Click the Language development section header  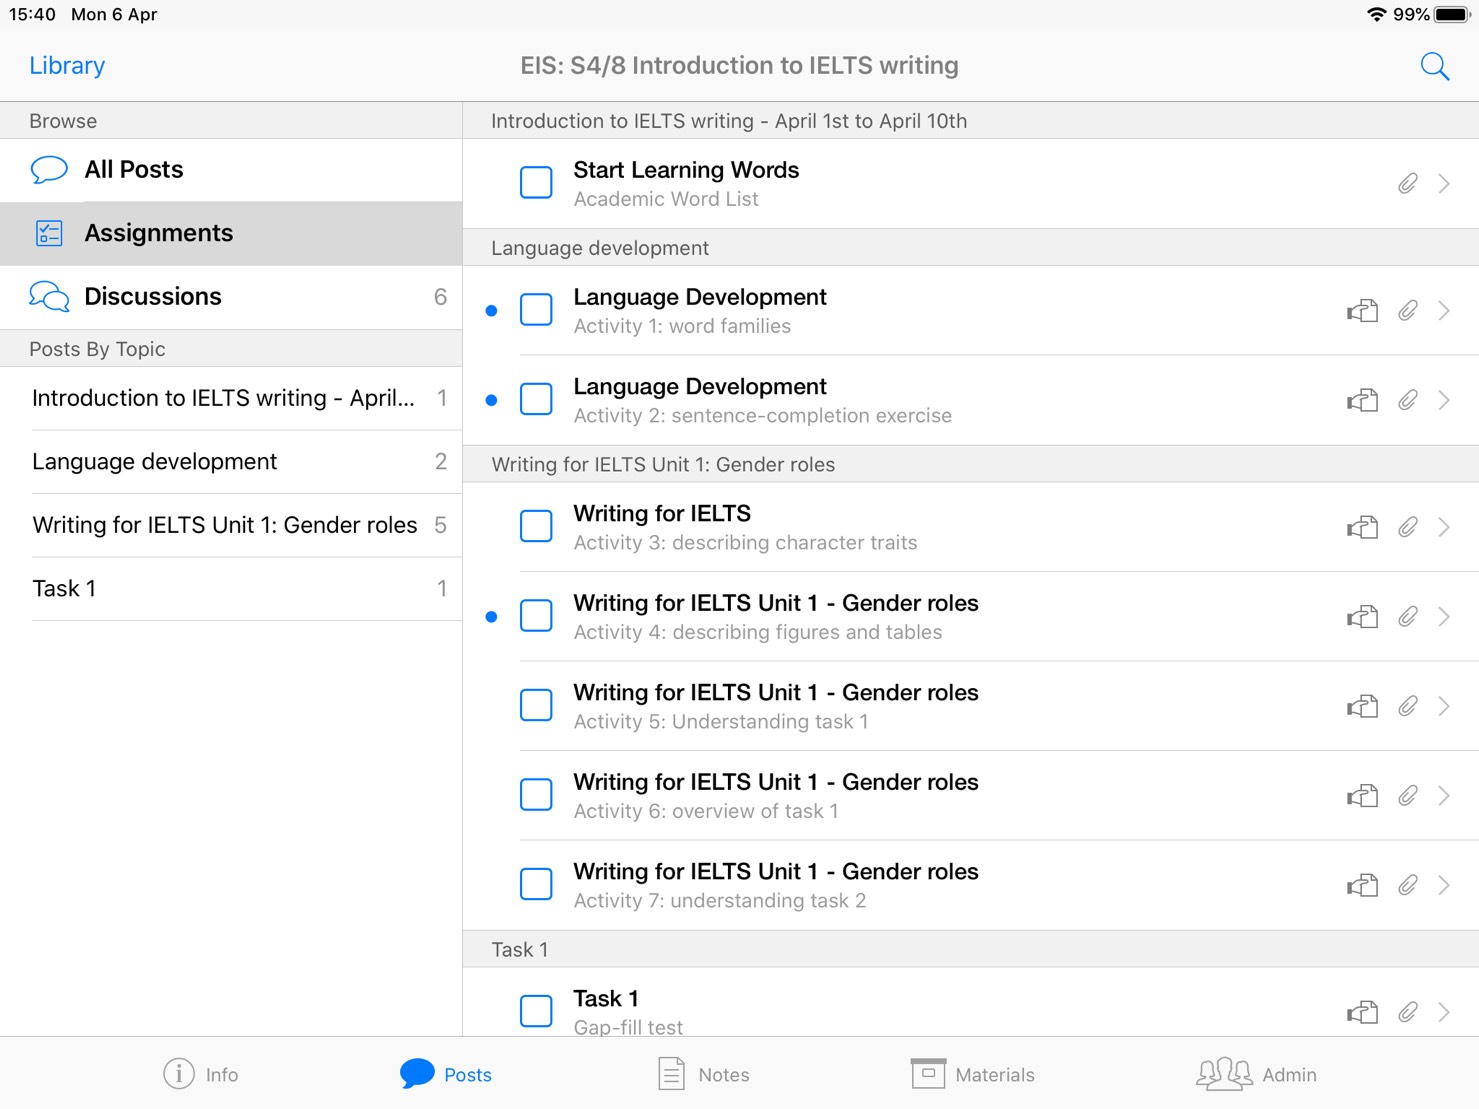[x=971, y=248]
